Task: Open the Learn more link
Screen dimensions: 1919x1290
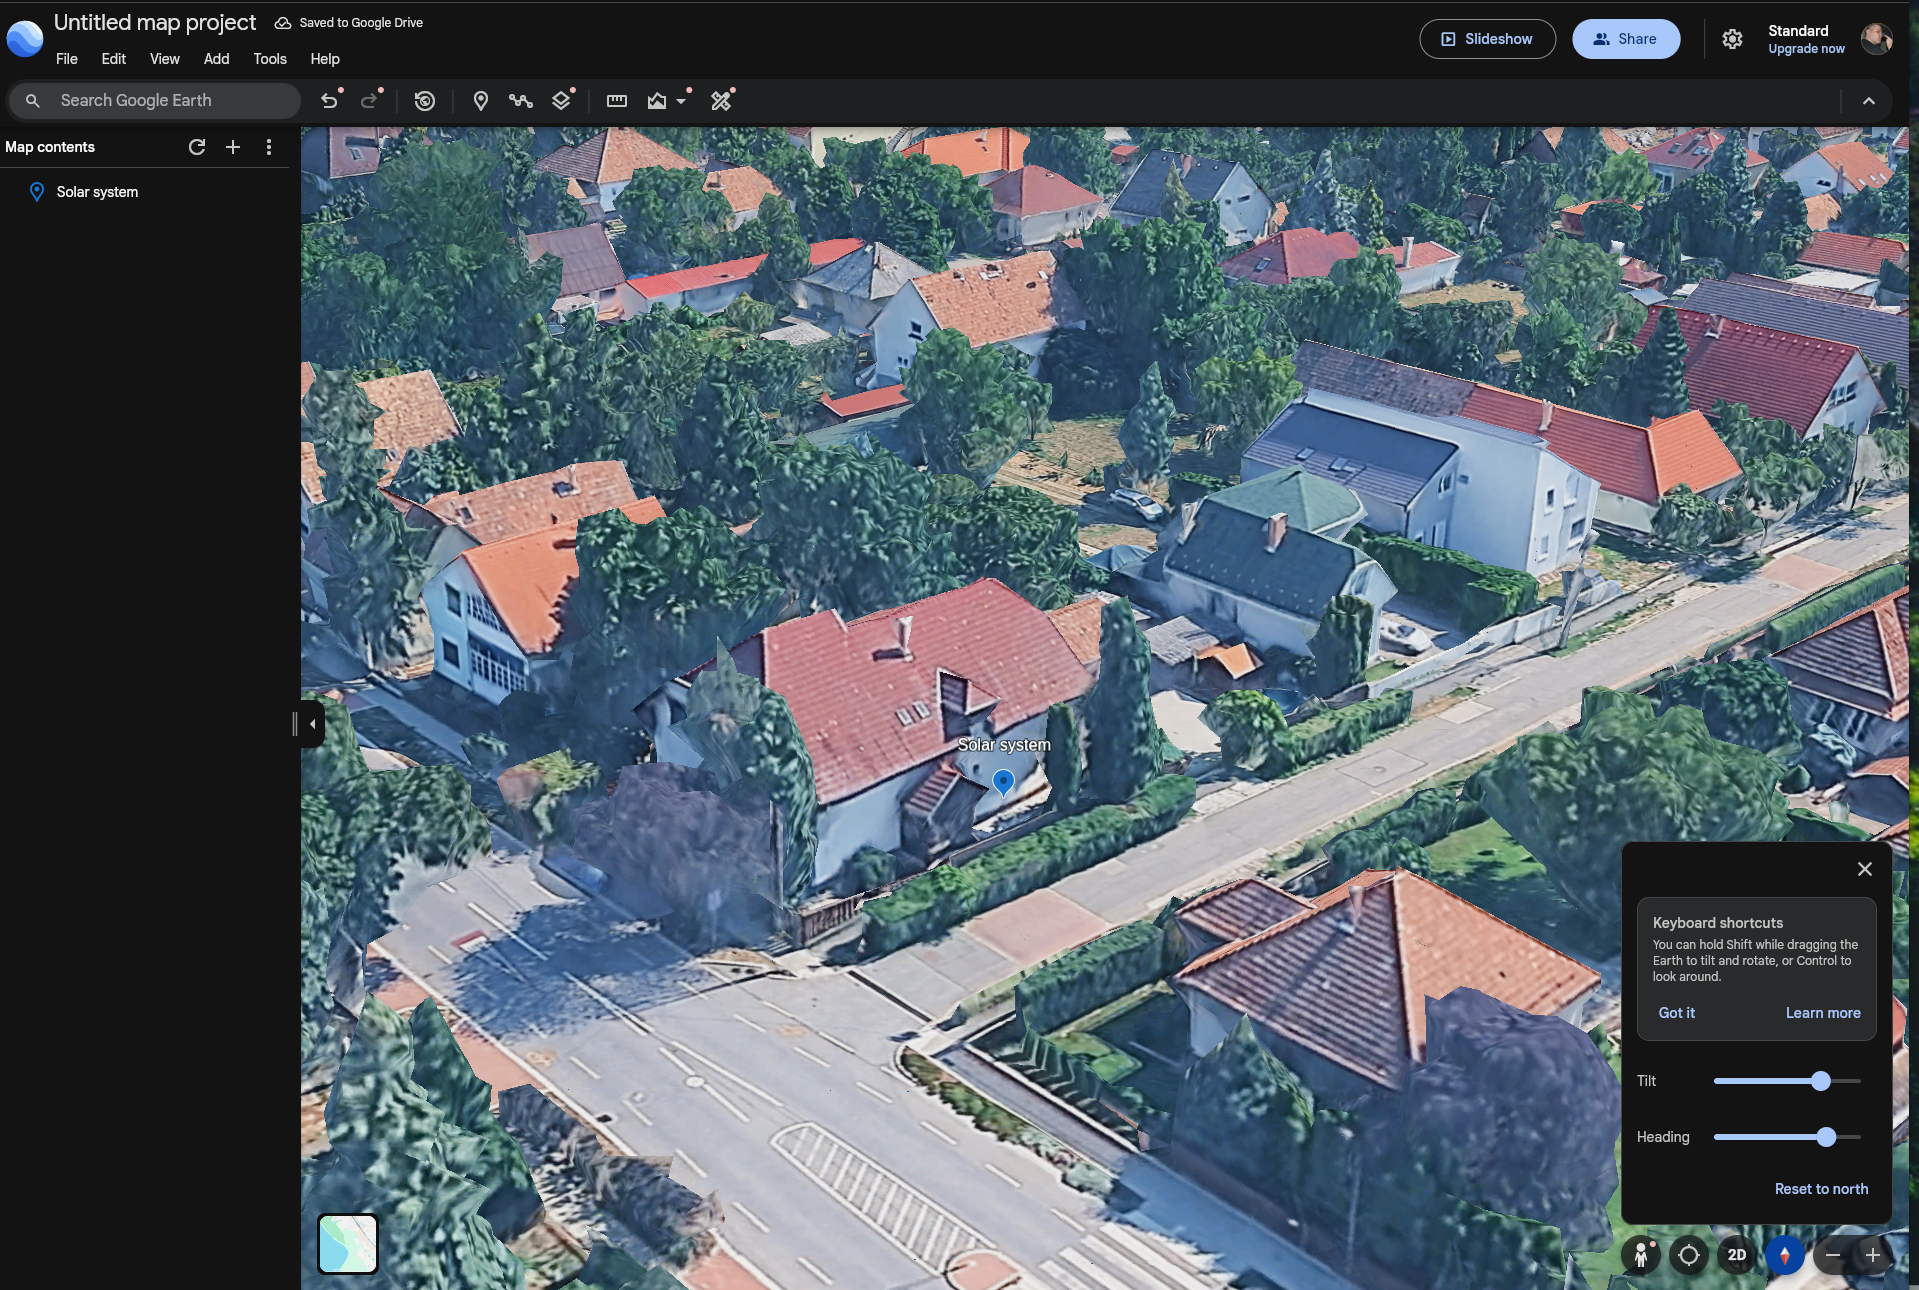Action: click(x=1823, y=1013)
